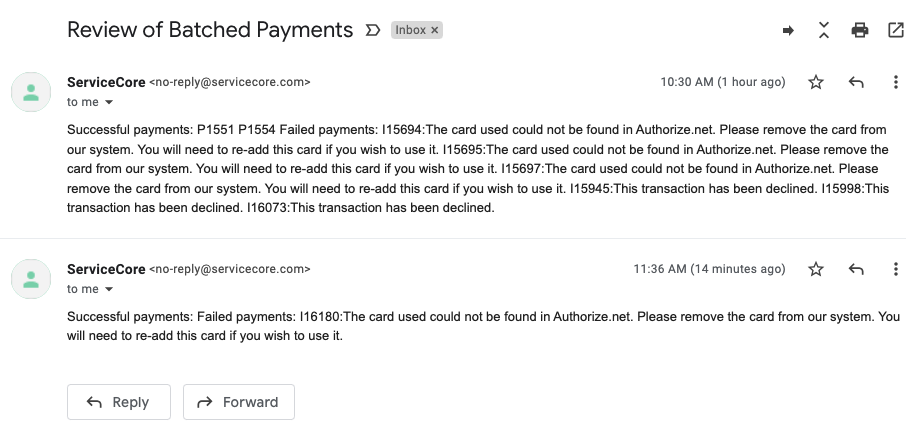
Task: Click ServiceCore sender name in second message
Action: (106, 269)
